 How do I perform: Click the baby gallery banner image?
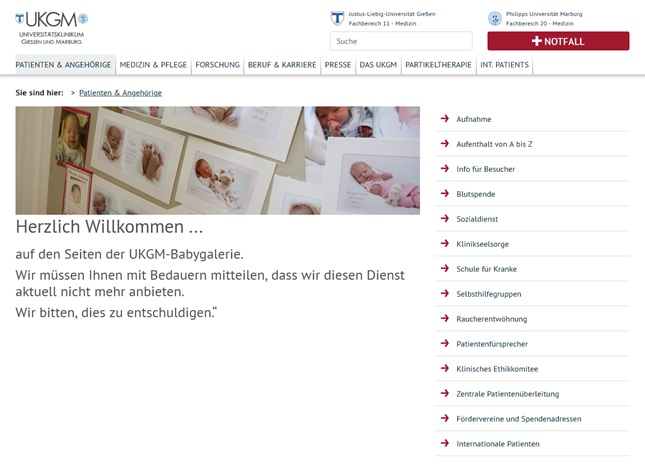(218, 160)
